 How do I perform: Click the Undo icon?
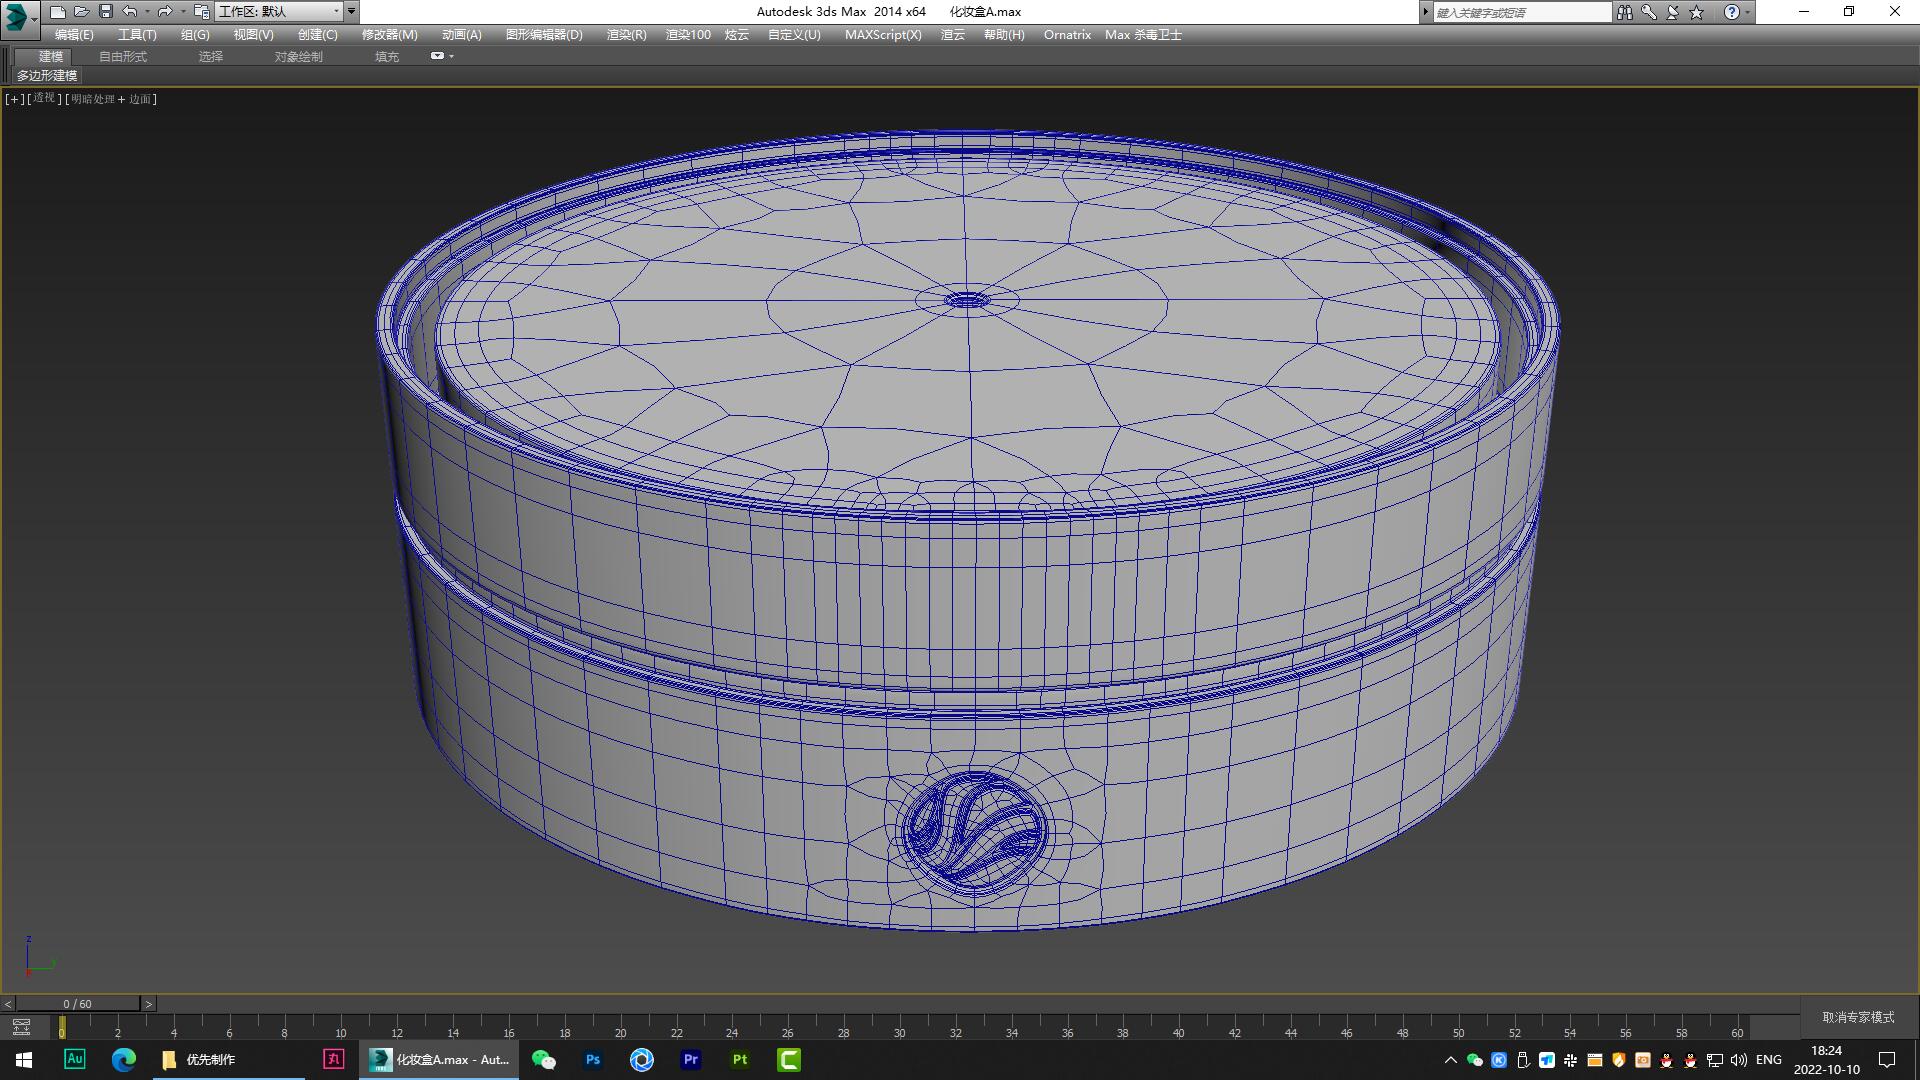coord(130,12)
